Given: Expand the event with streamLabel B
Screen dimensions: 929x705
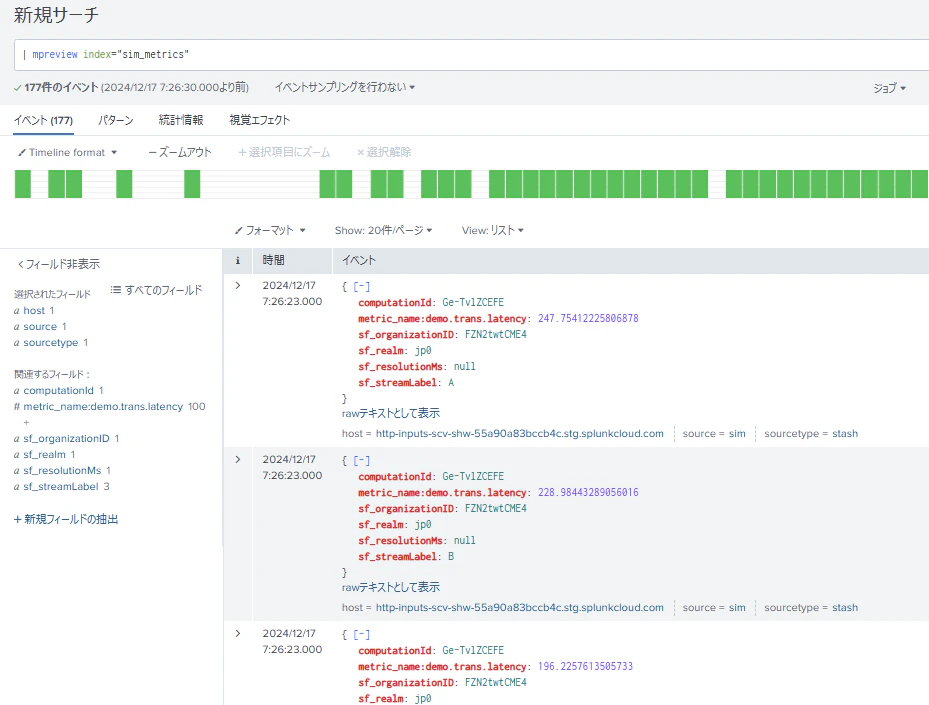Looking at the screenshot, I should 238,460.
